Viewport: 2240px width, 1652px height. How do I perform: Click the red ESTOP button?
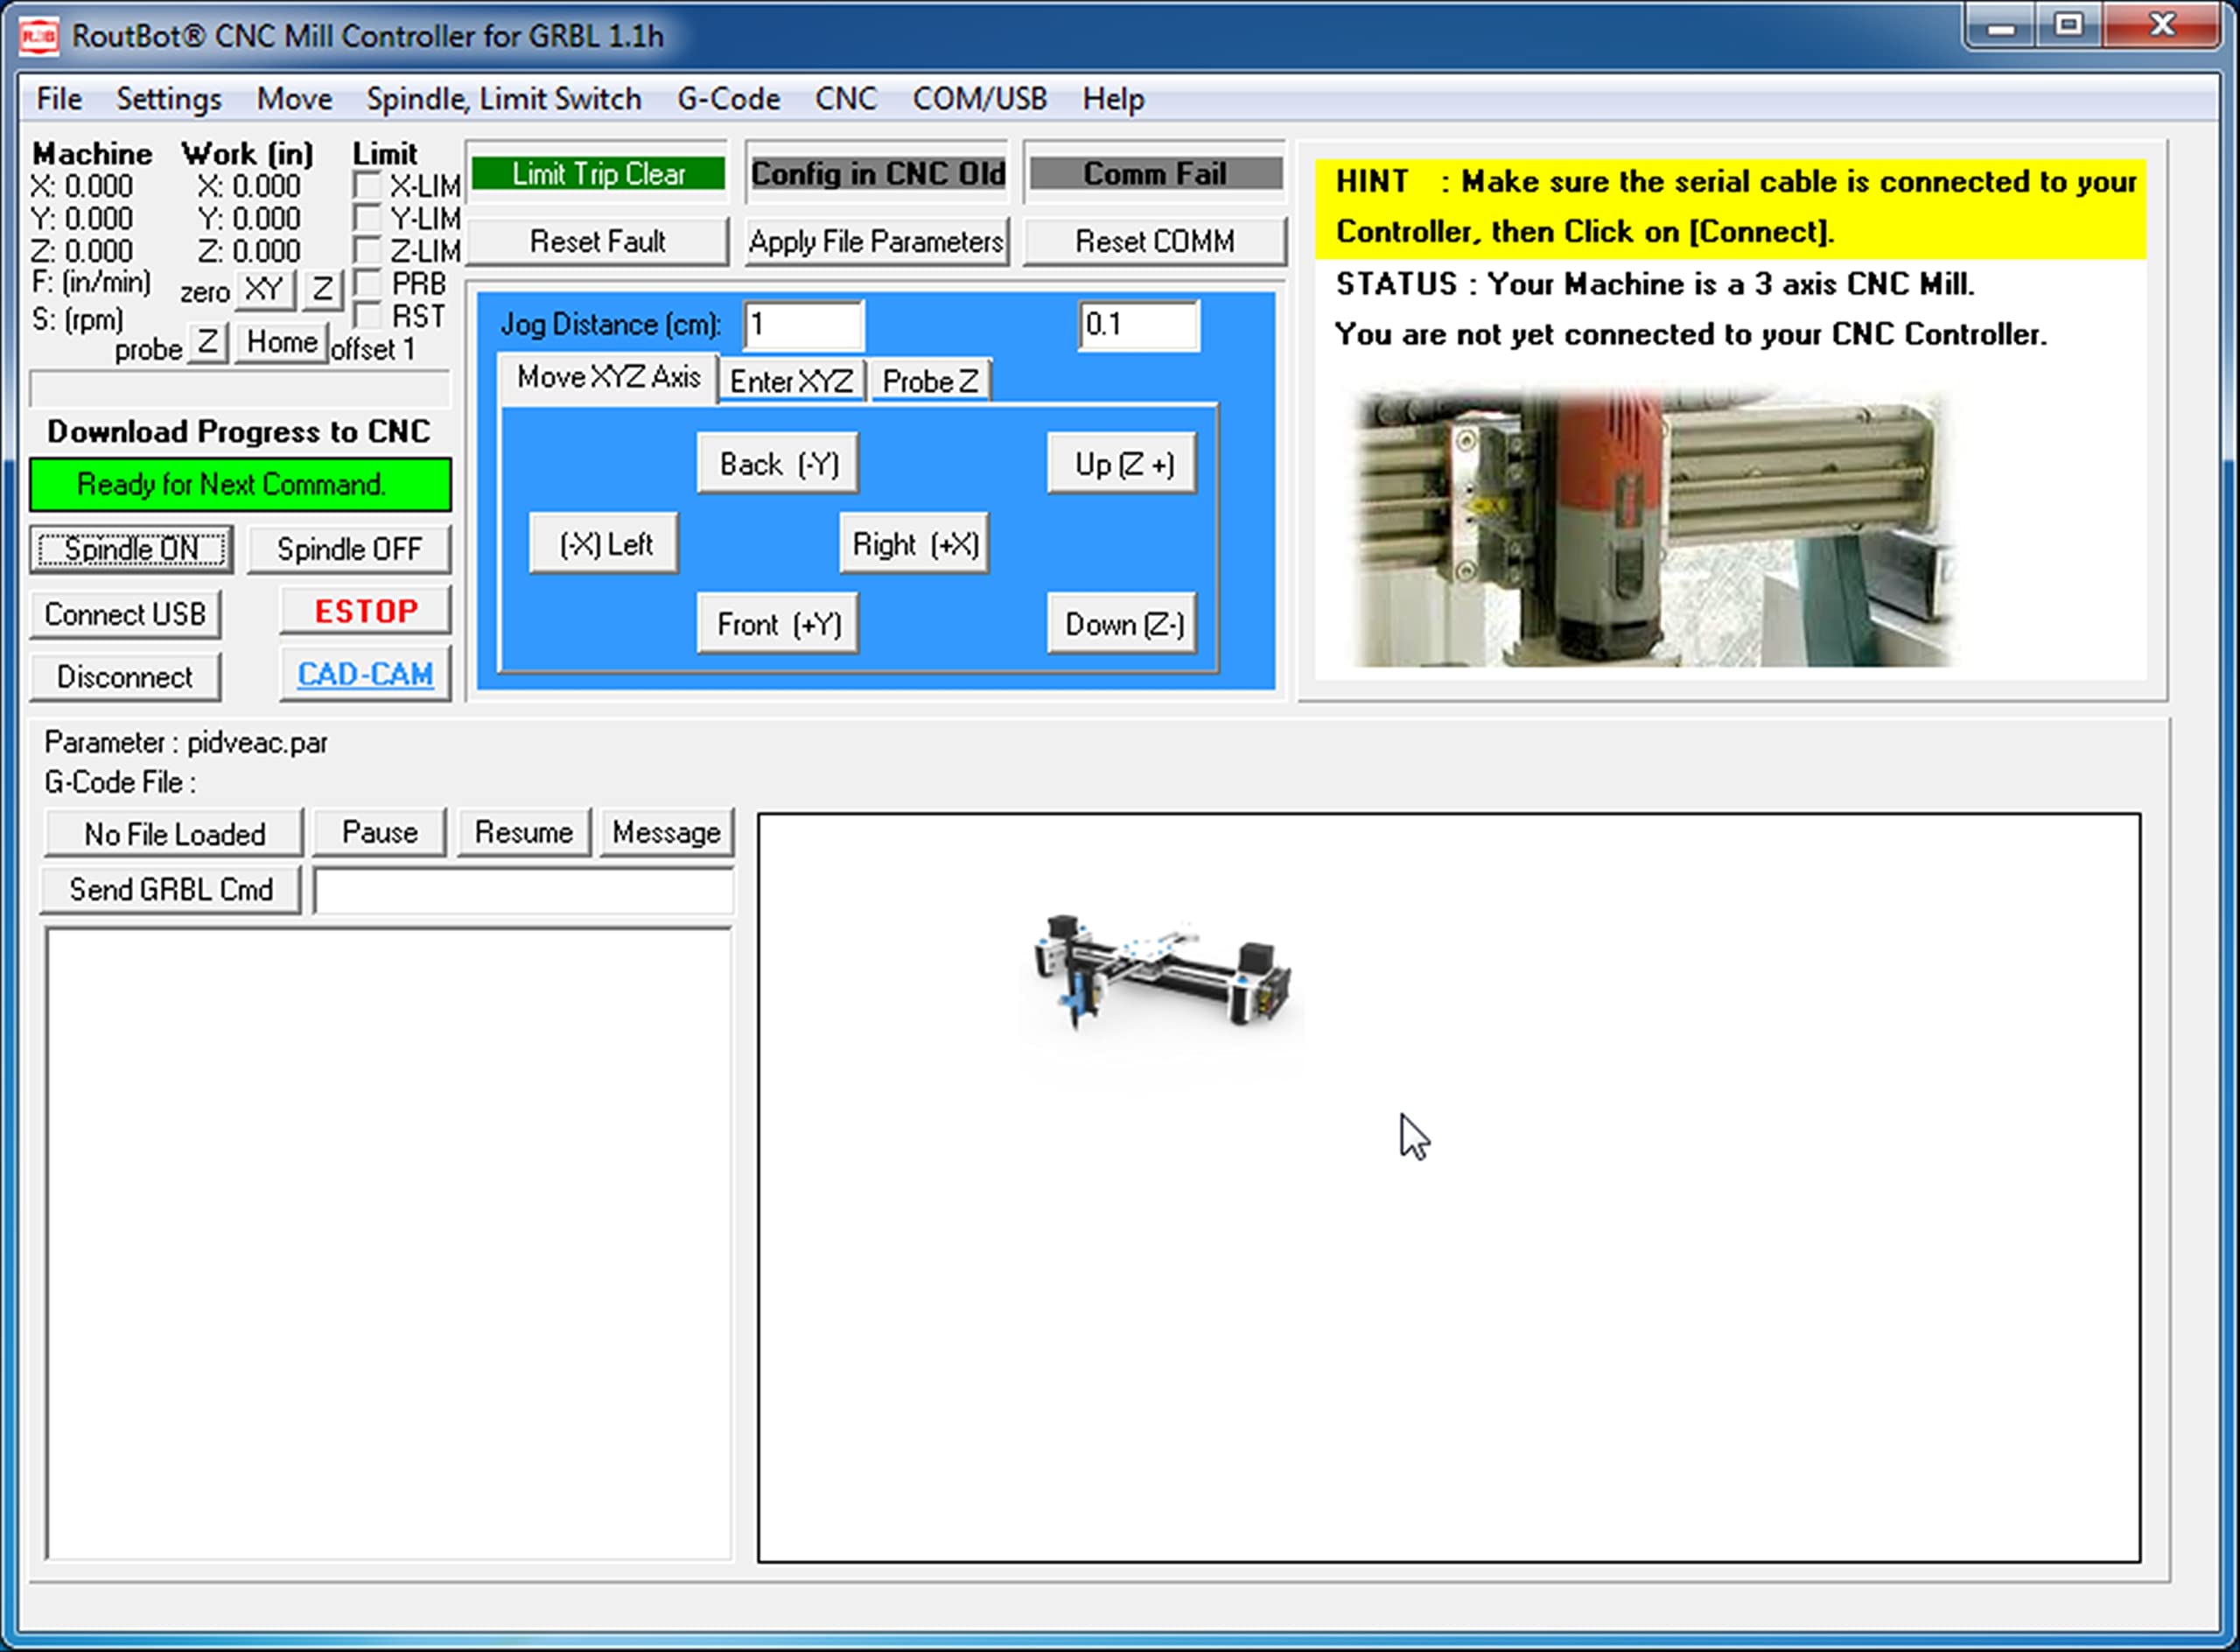click(366, 611)
